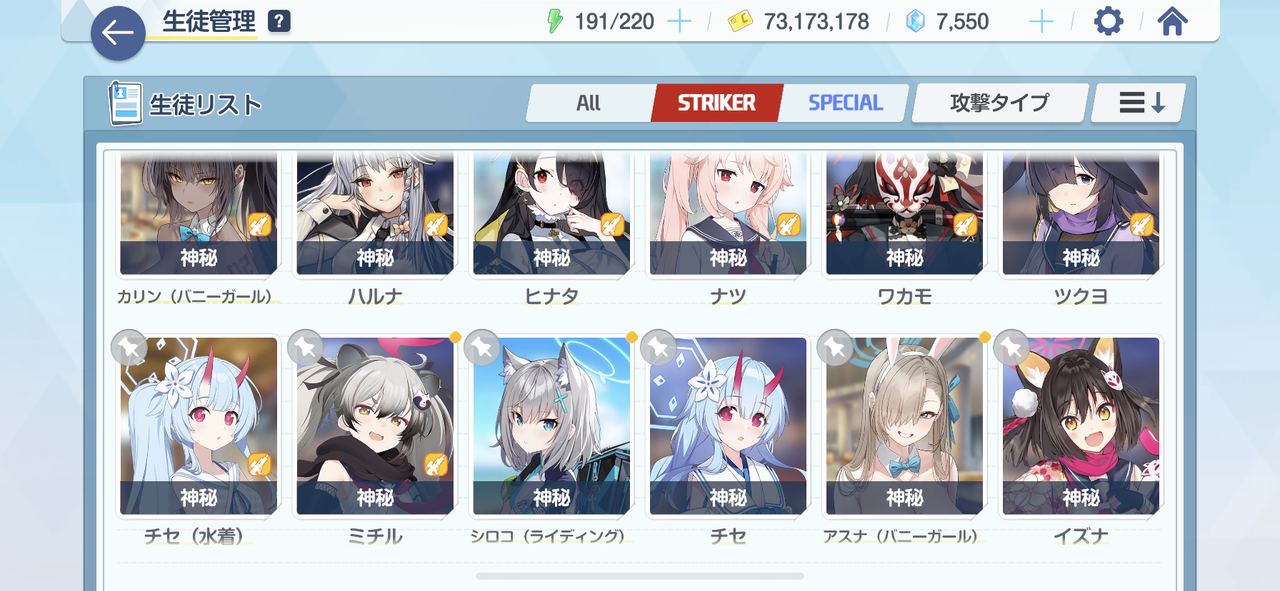
Task: Switch to the SPECIAL tab
Action: pos(845,103)
